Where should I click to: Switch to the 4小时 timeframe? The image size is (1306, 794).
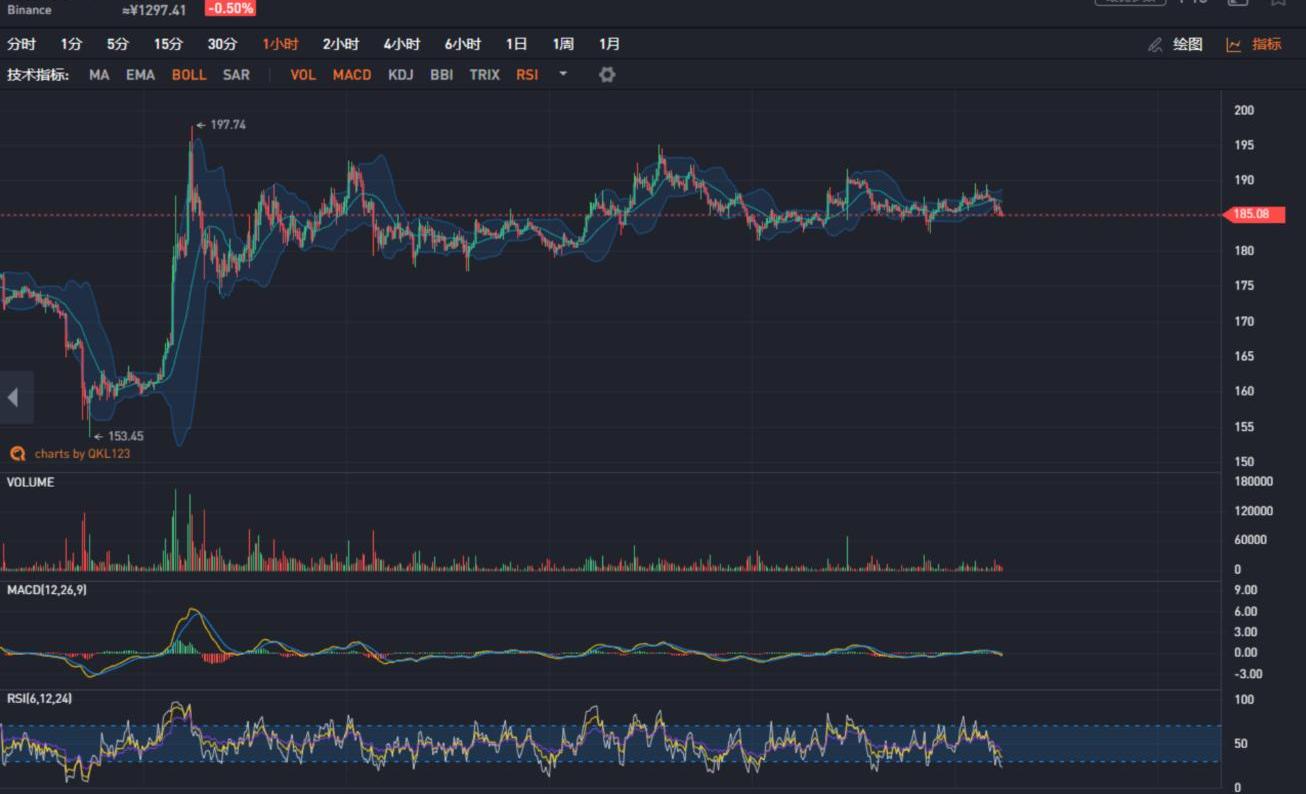401,44
